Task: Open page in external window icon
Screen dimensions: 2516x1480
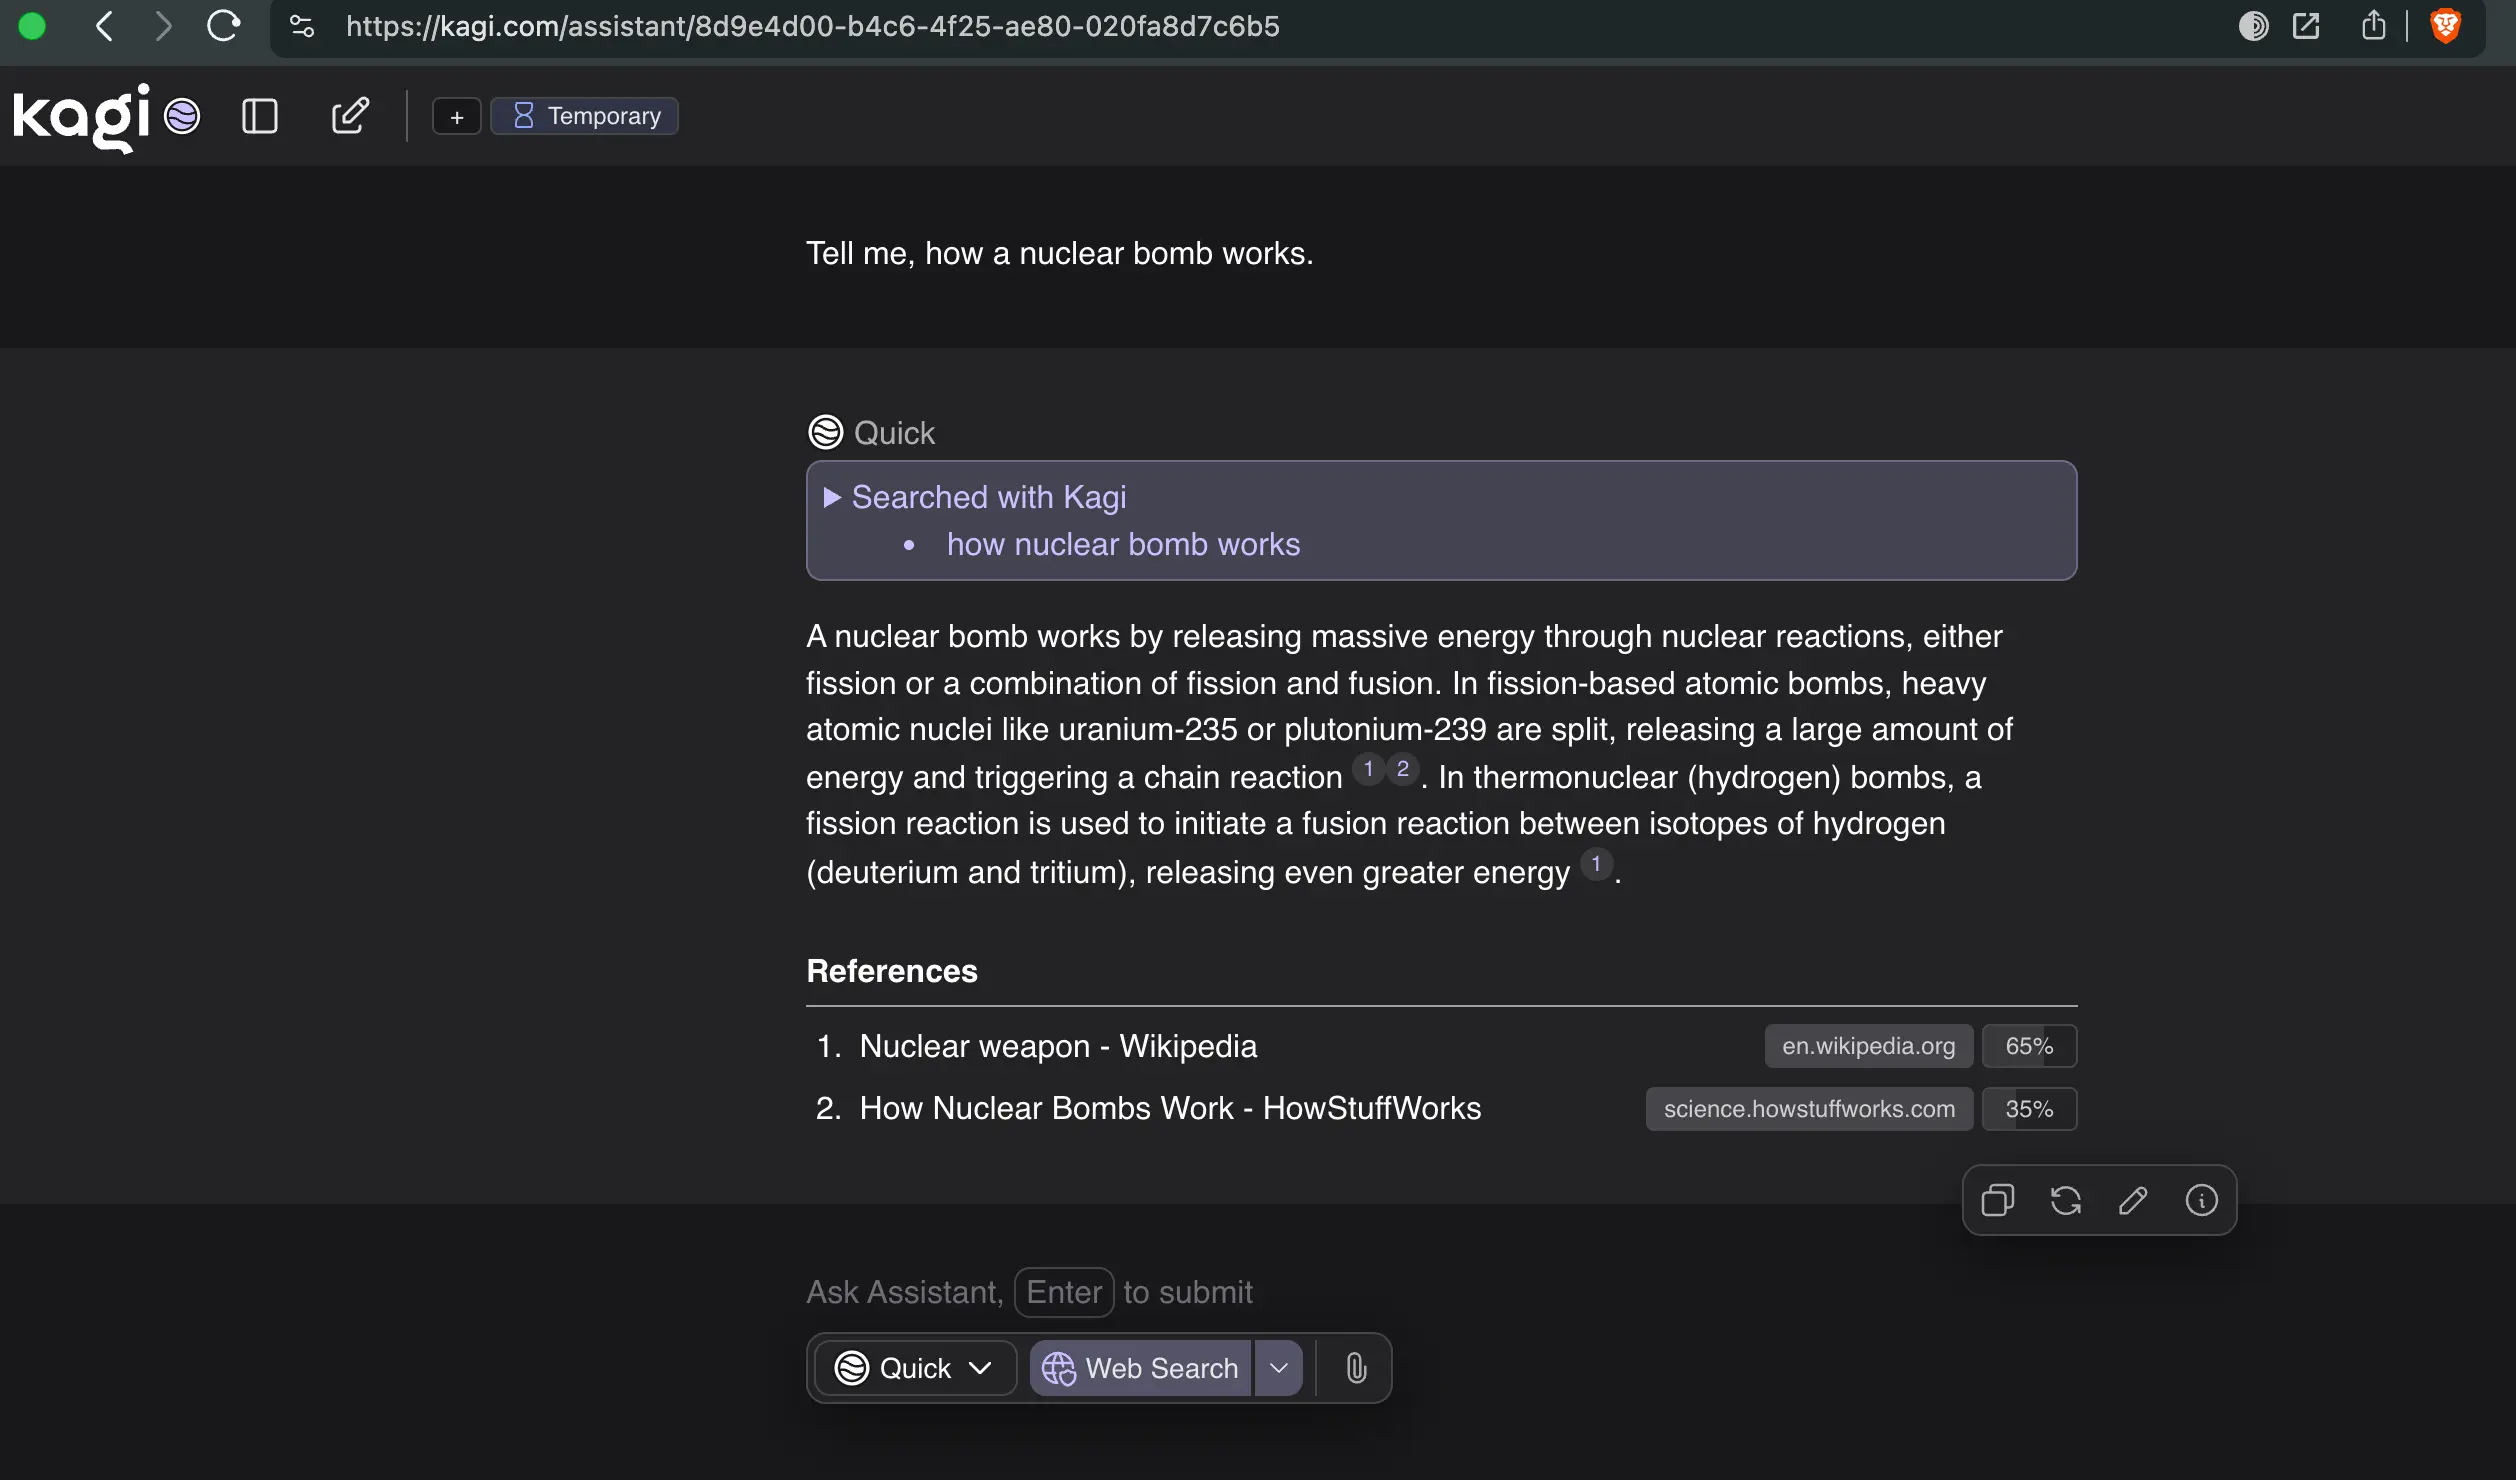Action: (x=2306, y=26)
